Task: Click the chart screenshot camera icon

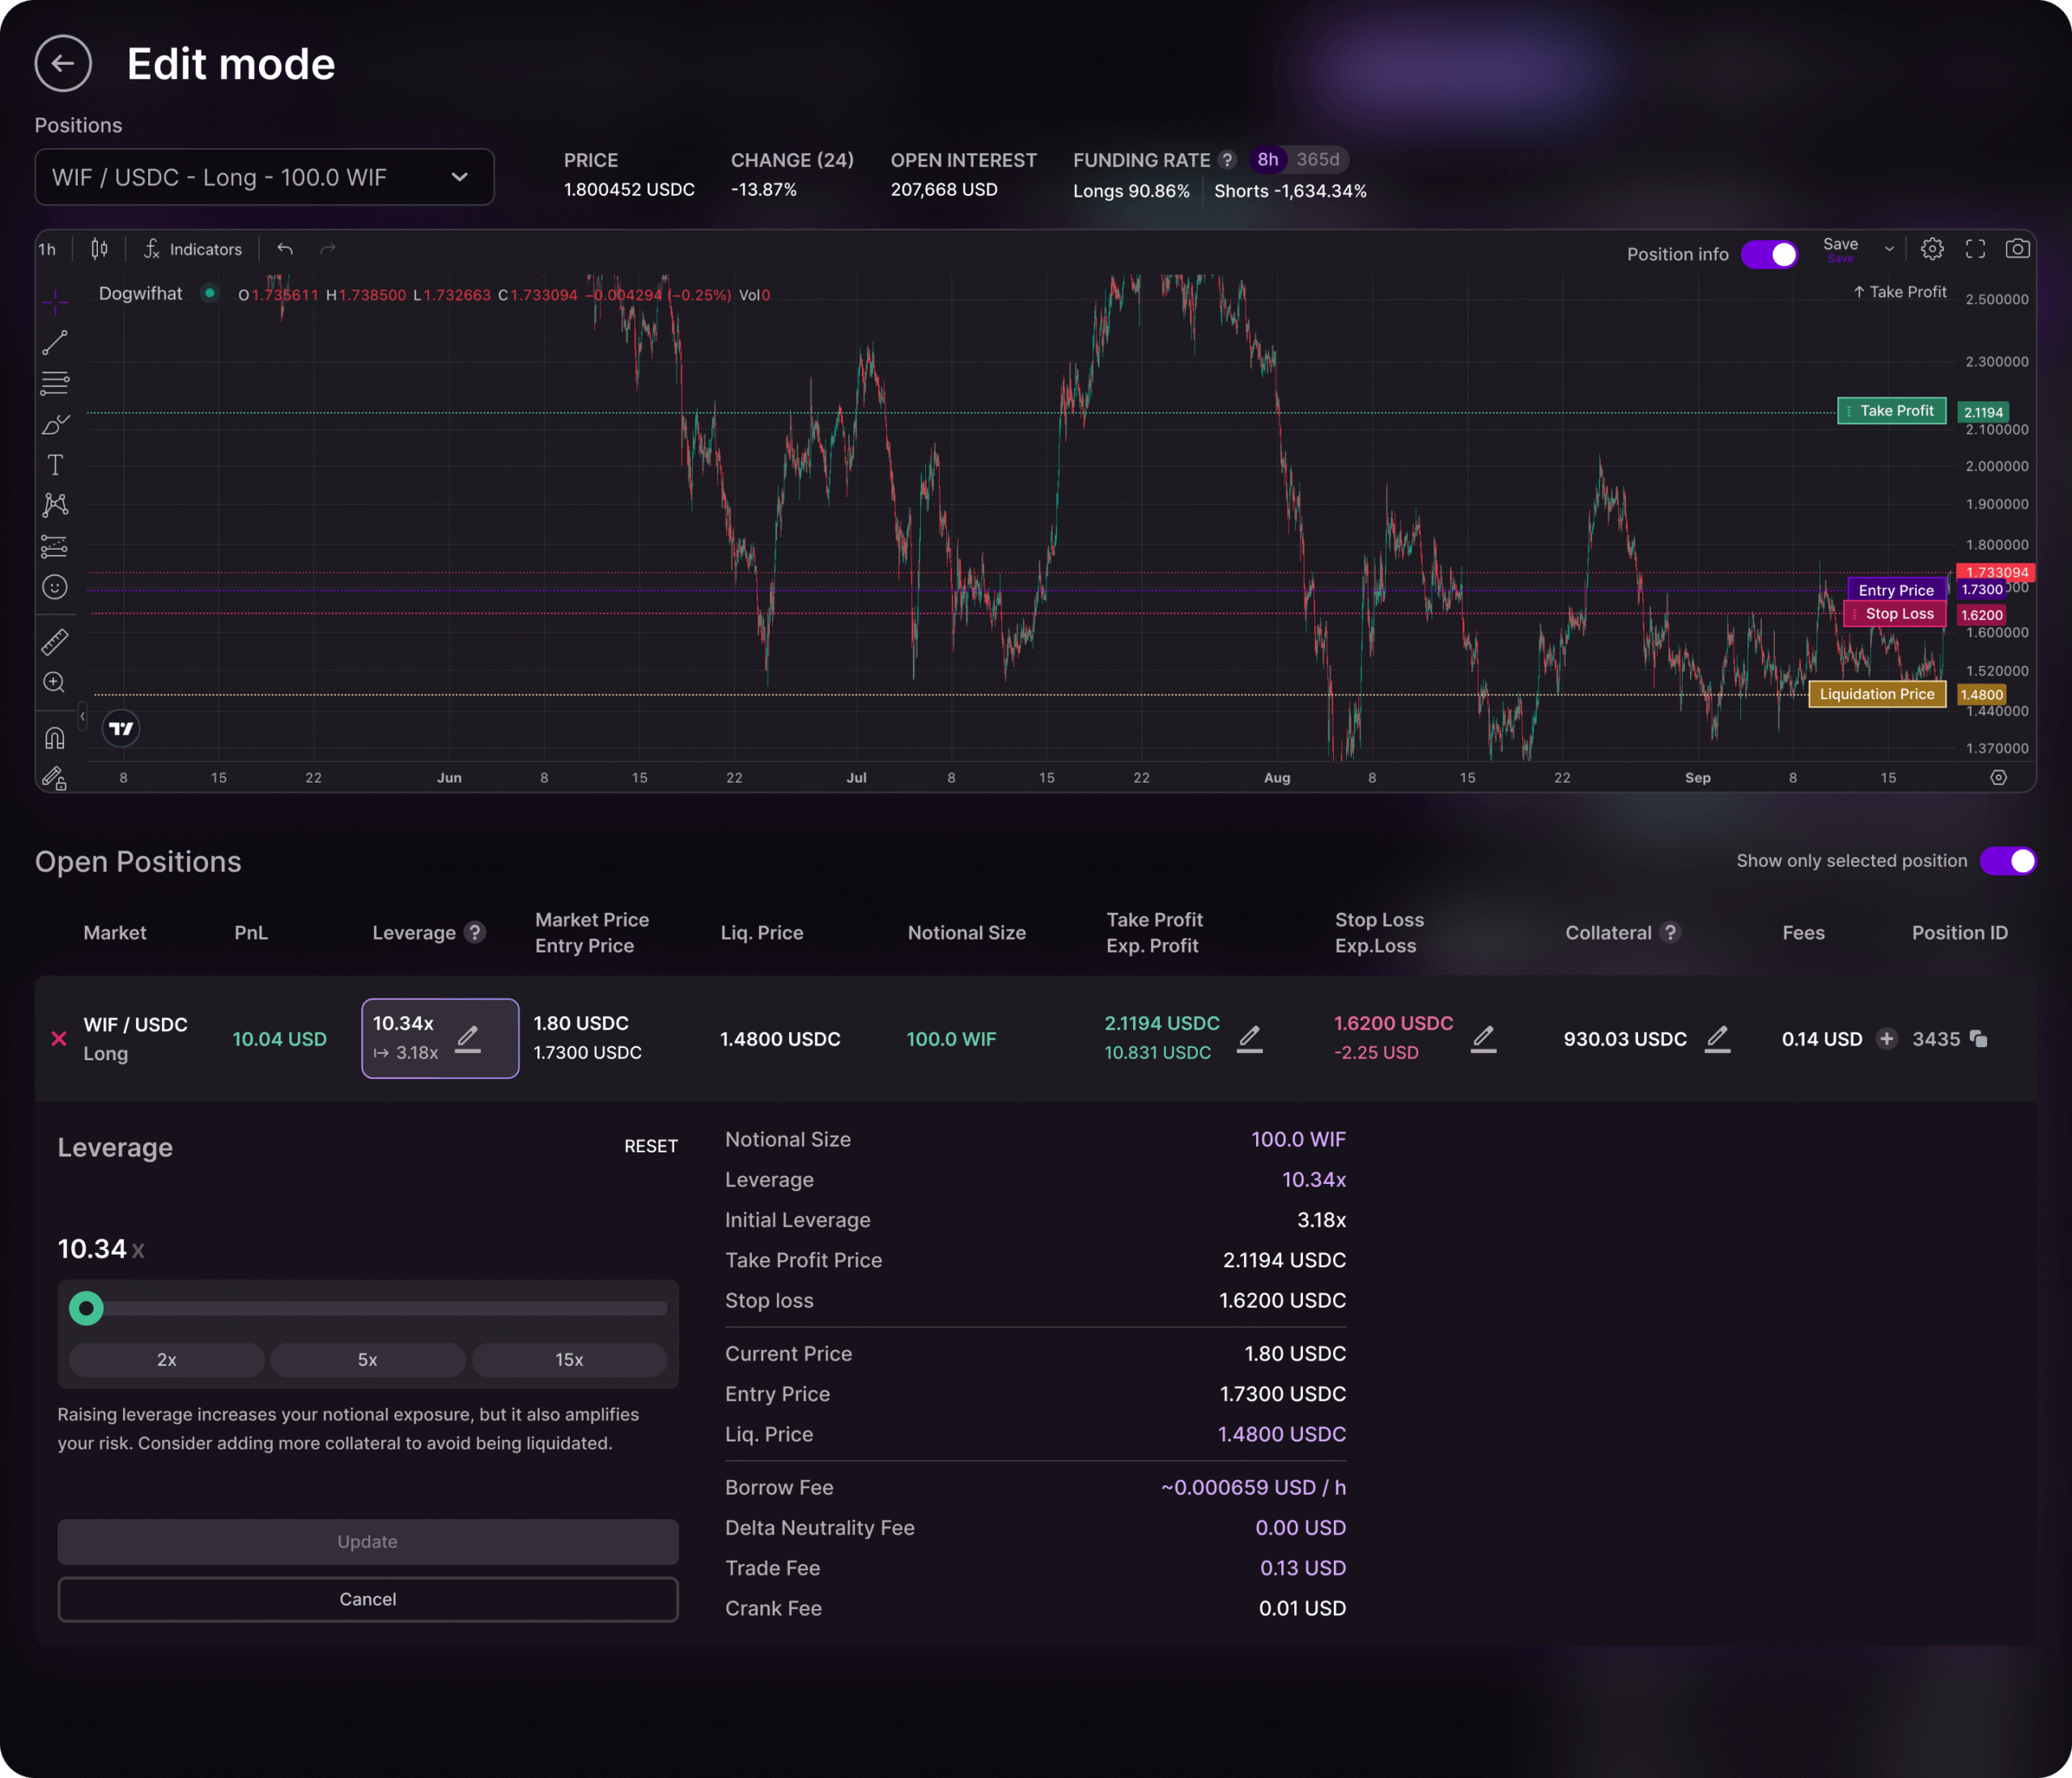Action: pyautogui.click(x=2017, y=249)
